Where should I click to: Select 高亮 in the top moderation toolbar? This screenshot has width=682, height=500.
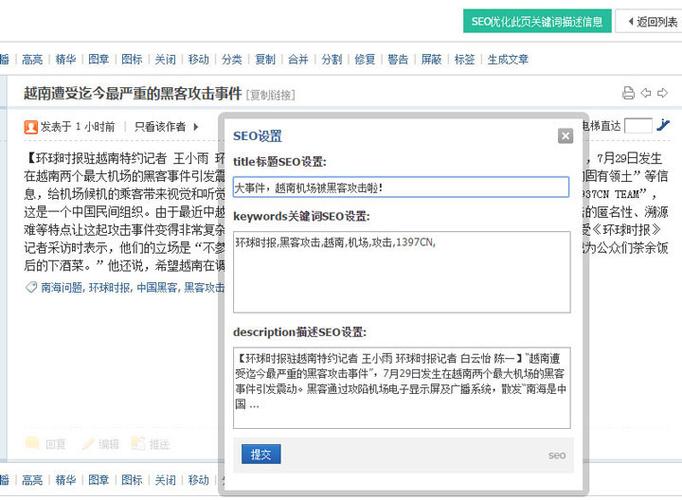(x=32, y=60)
